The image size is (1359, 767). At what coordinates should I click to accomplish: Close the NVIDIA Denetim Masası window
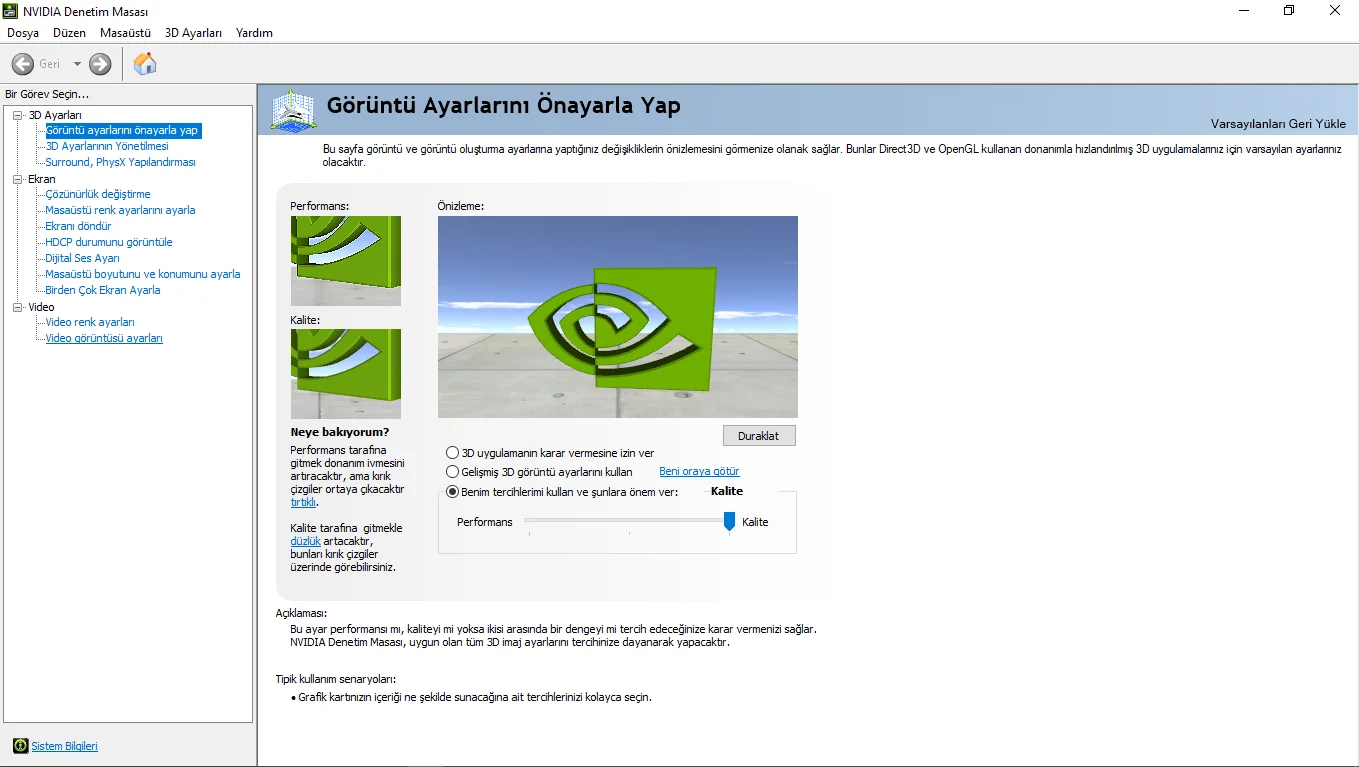tap(1335, 11)
